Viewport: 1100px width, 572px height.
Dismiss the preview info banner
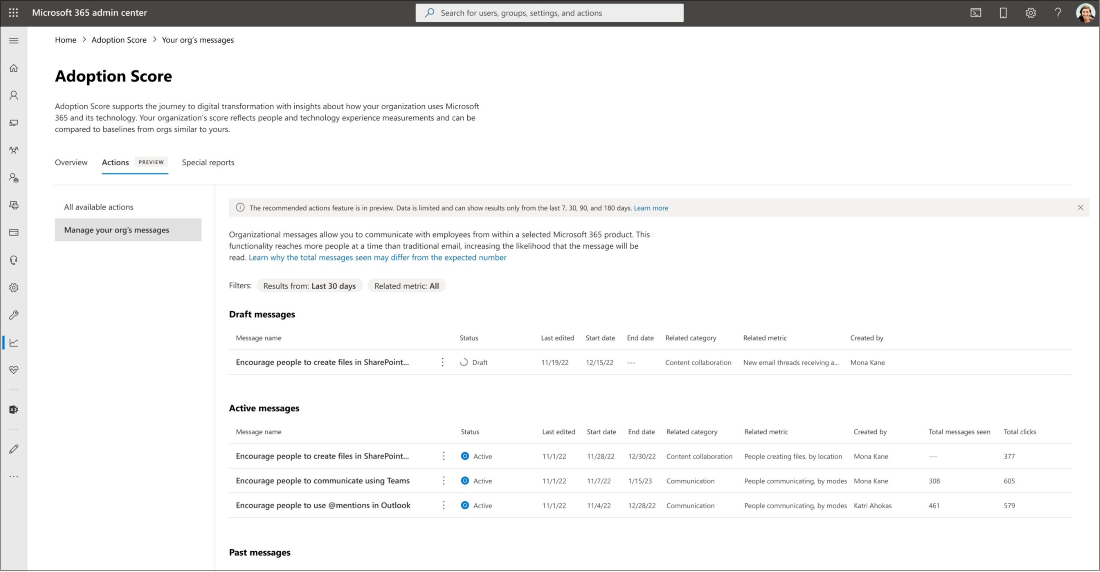click(x=1080, y=208)
